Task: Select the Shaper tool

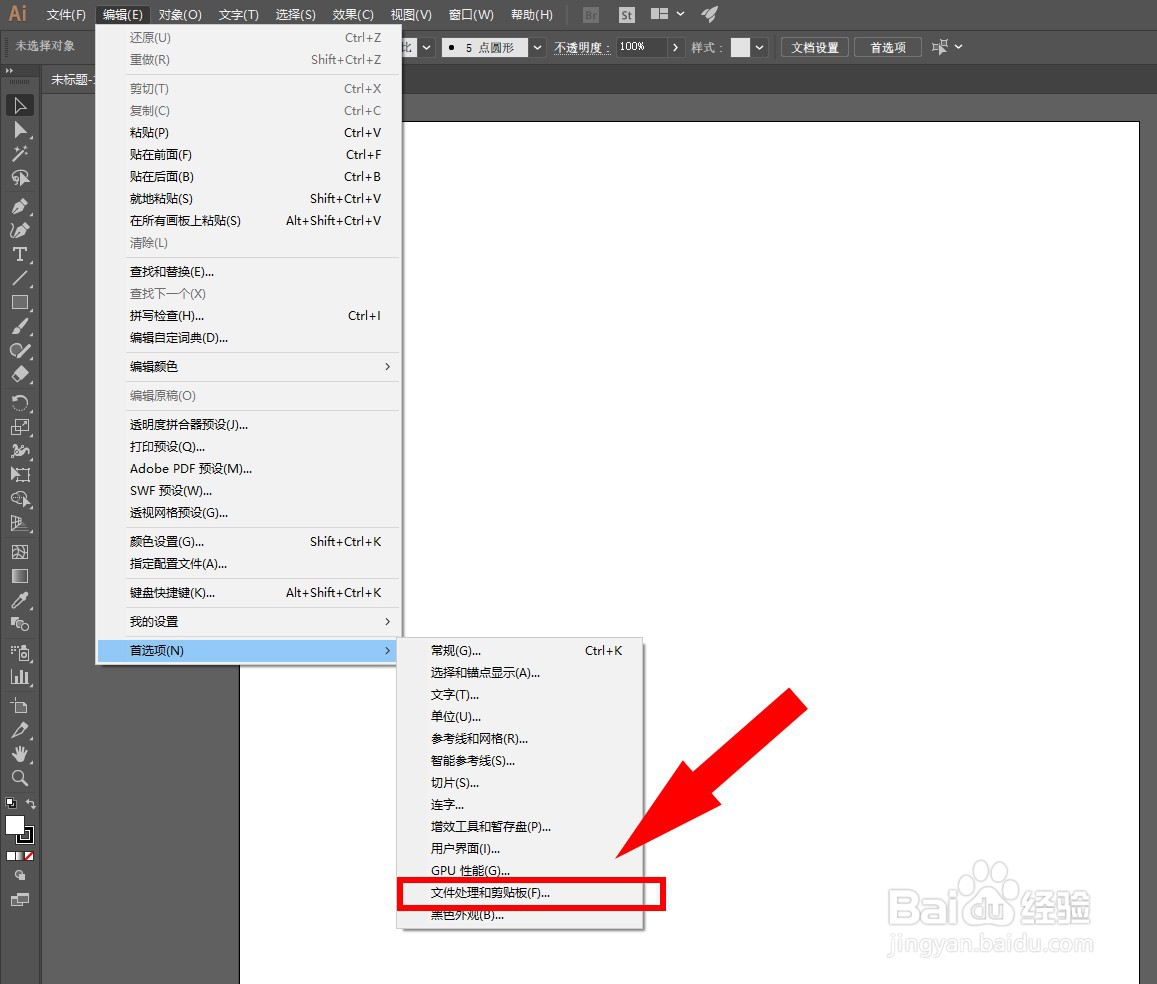Action: [20, 350]
